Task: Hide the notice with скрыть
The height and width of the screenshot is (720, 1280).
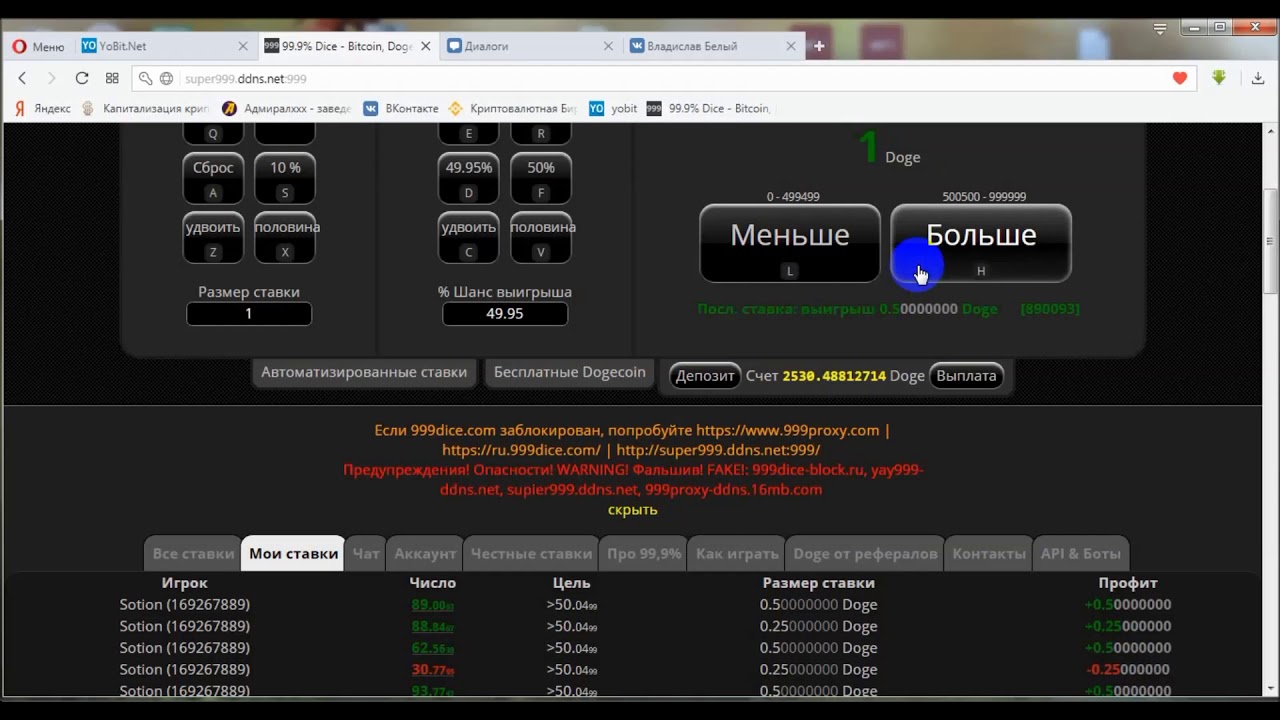Action: (x=633, y=510)
